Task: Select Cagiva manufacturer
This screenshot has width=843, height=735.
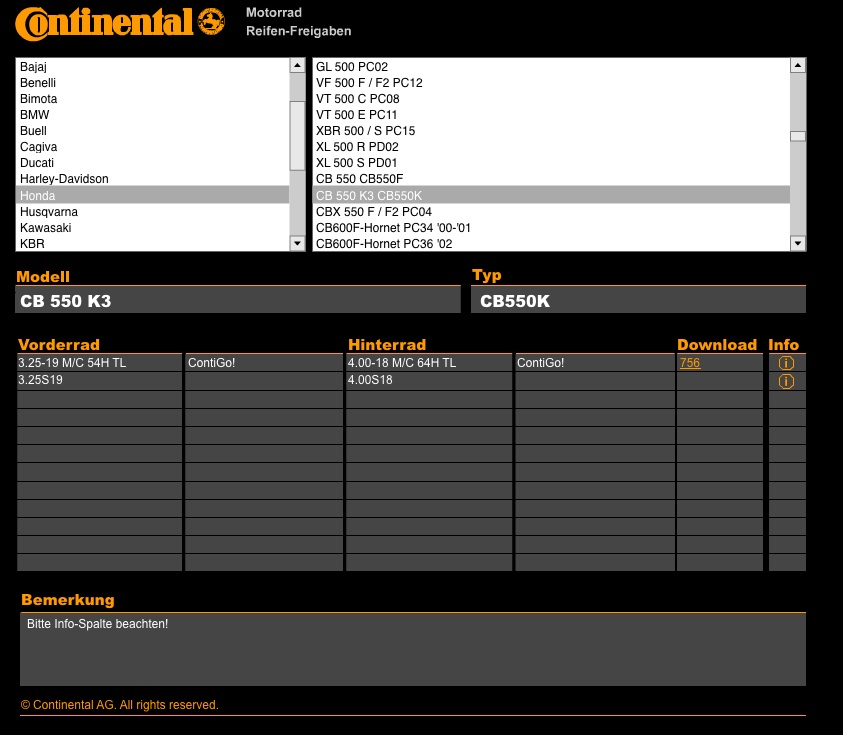Action: click(153, 147)
